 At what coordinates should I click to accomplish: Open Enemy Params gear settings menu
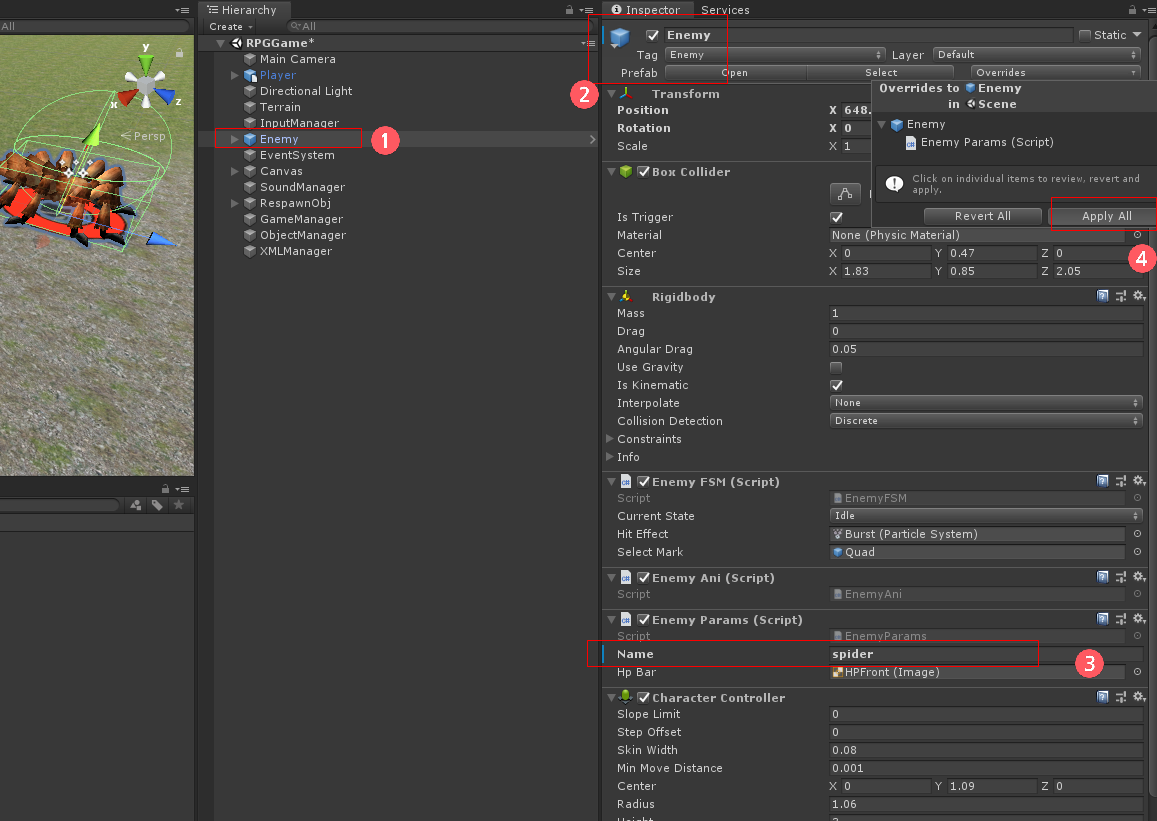click(1139, 619)
